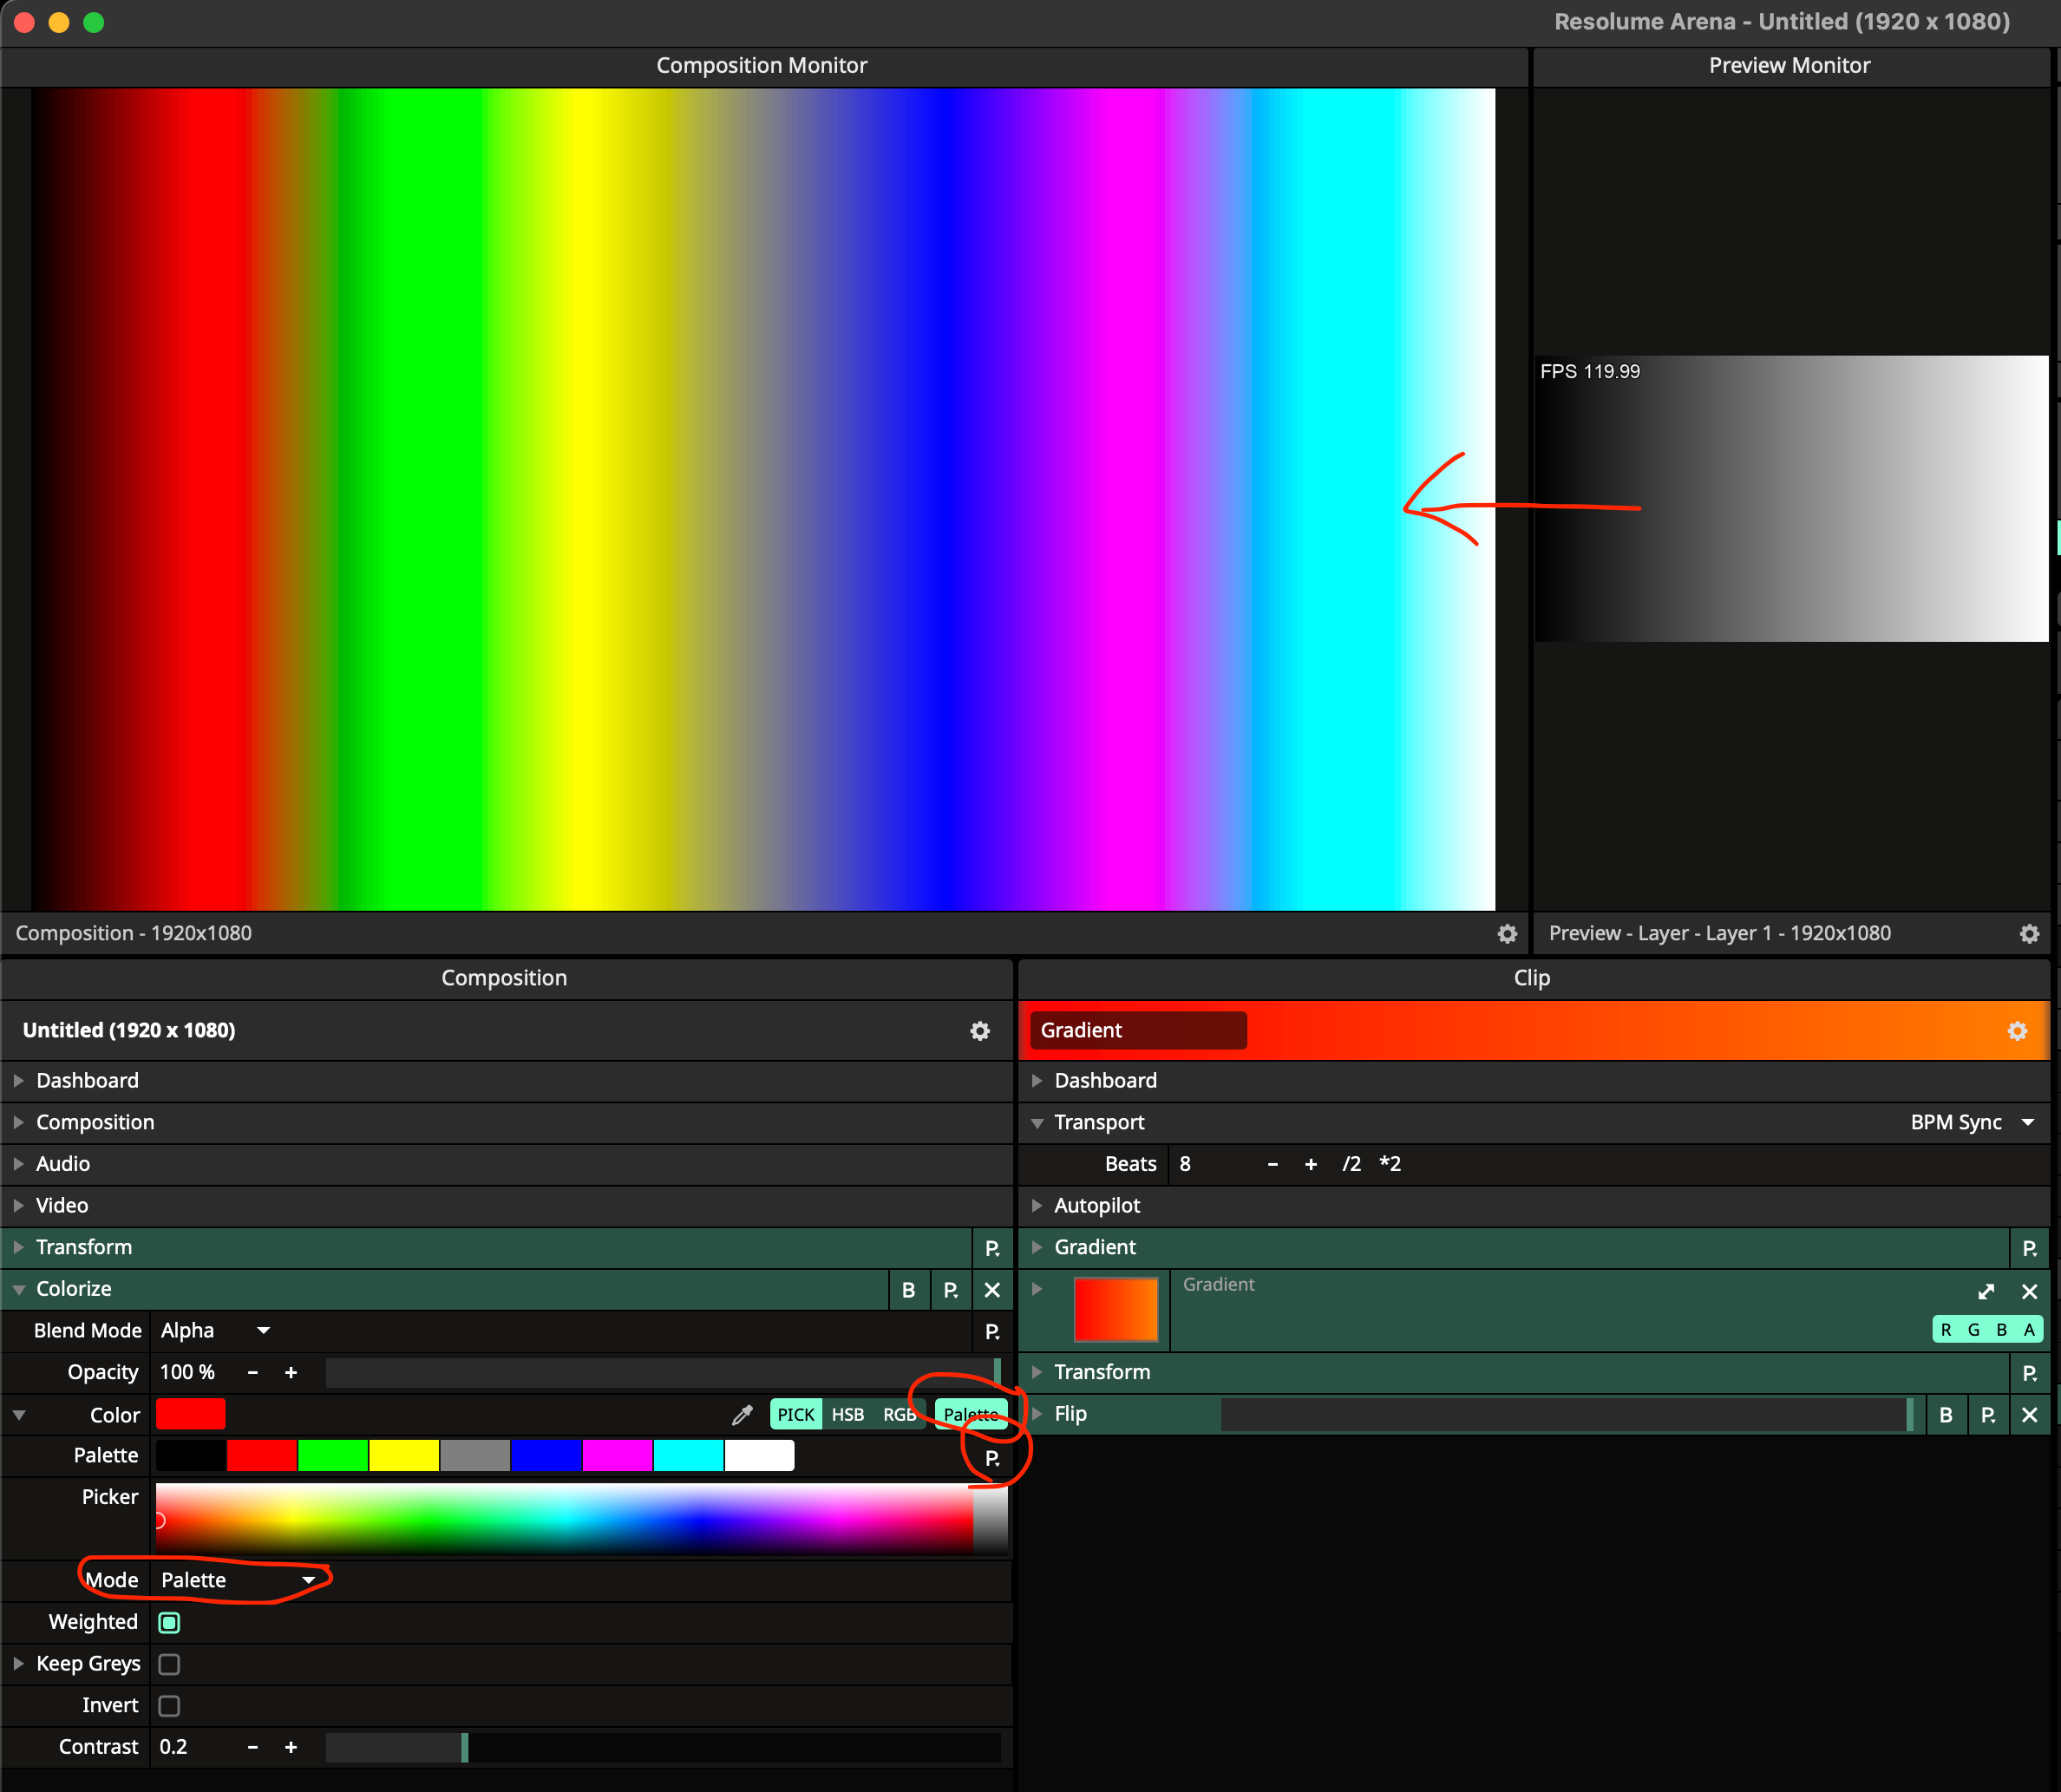2061x1792 pixels.
Task: Bypass the Flip effect with B
Action: [x=1945, y=1414]
